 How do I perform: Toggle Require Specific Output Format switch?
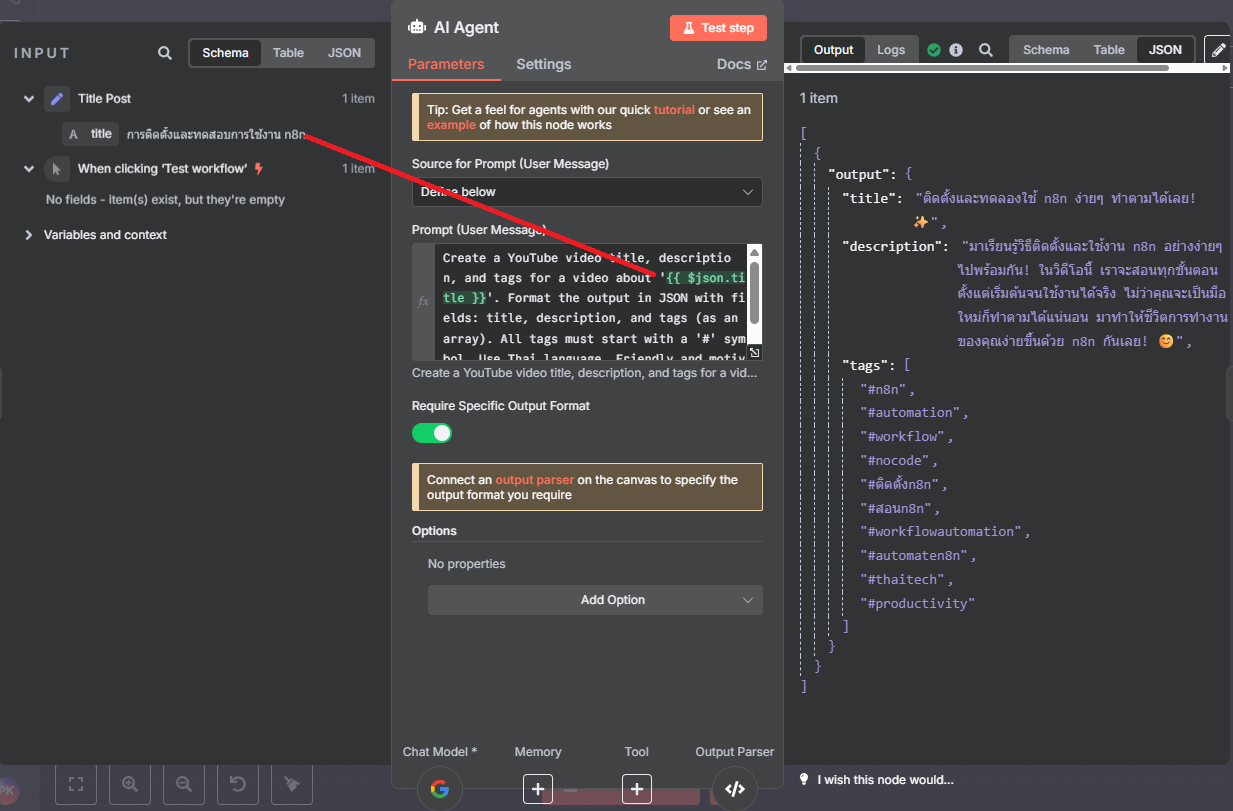click(x=432, y=433)
